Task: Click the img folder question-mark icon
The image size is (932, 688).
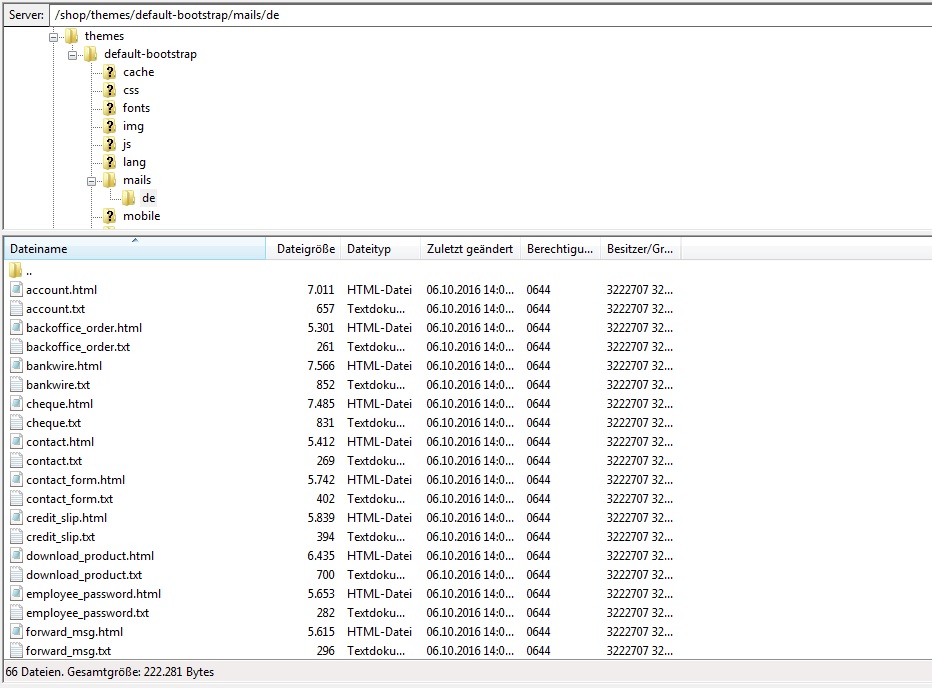Action: click(x=109, y=126)
